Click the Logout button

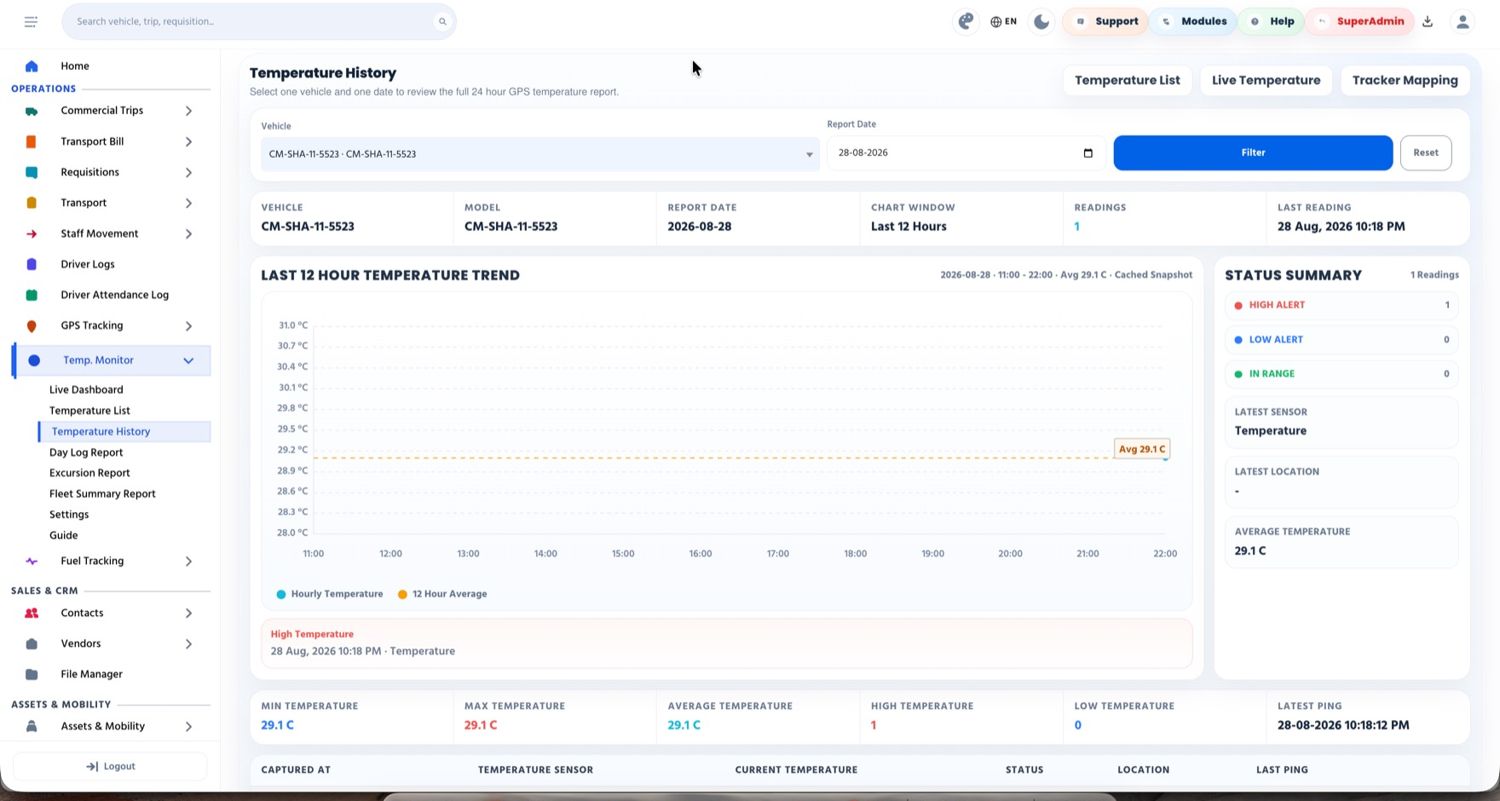(110, 766)
